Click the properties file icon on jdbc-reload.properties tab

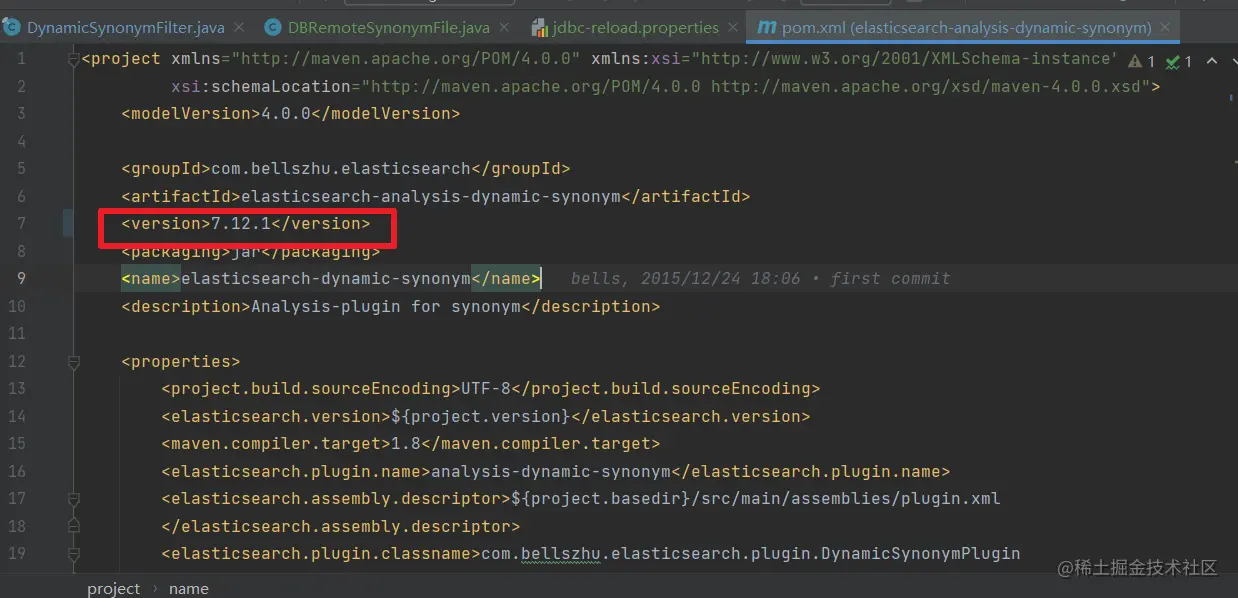point(540,27)
